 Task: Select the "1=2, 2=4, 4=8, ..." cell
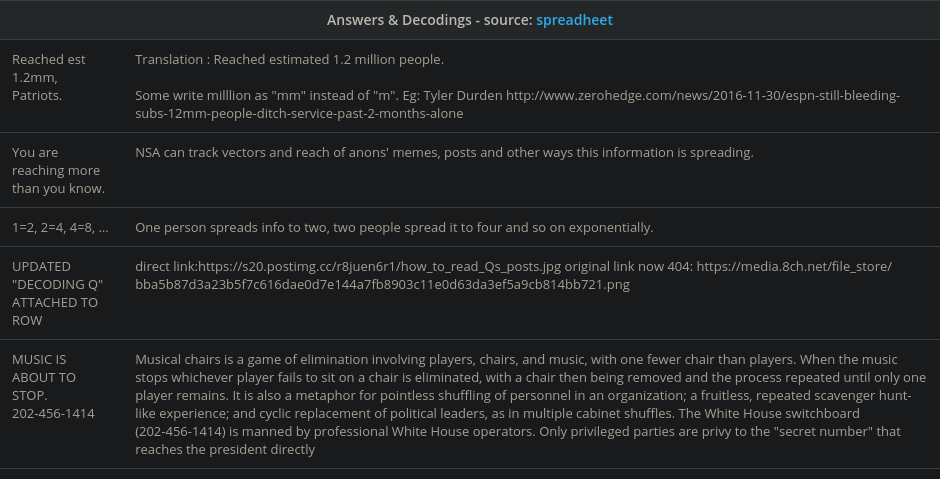61,228
